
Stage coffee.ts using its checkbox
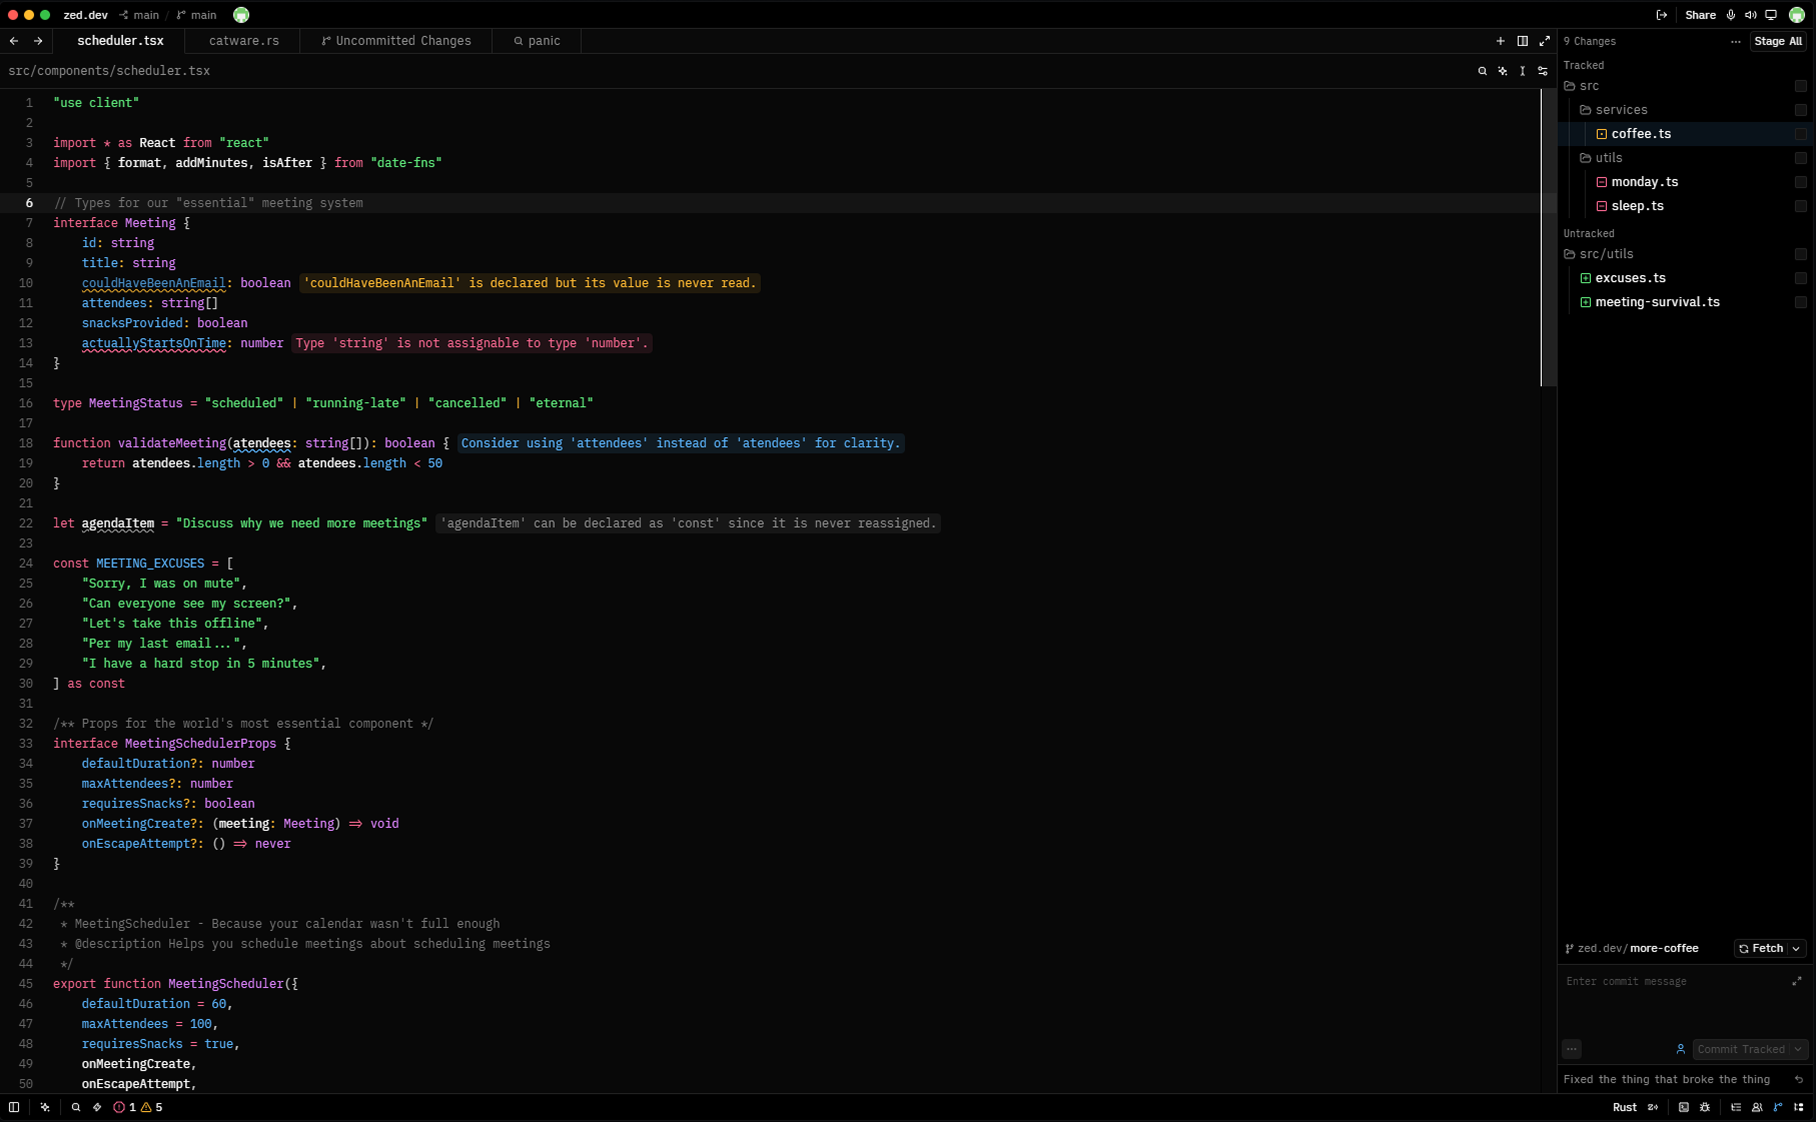pyautogui.click(x=1801, y=134)
